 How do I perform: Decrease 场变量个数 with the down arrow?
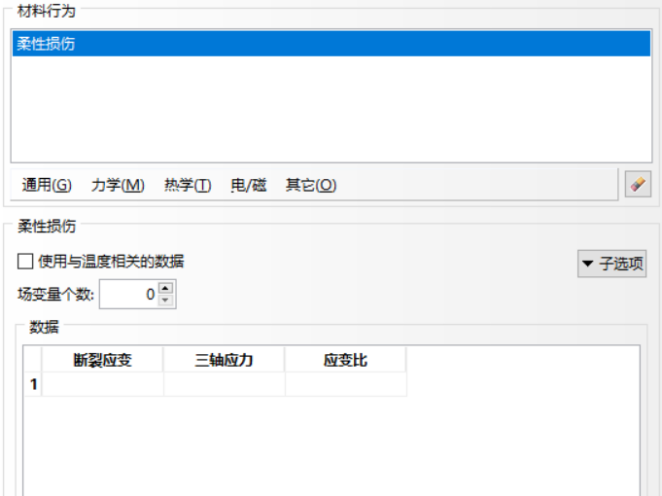click(166, 300)
